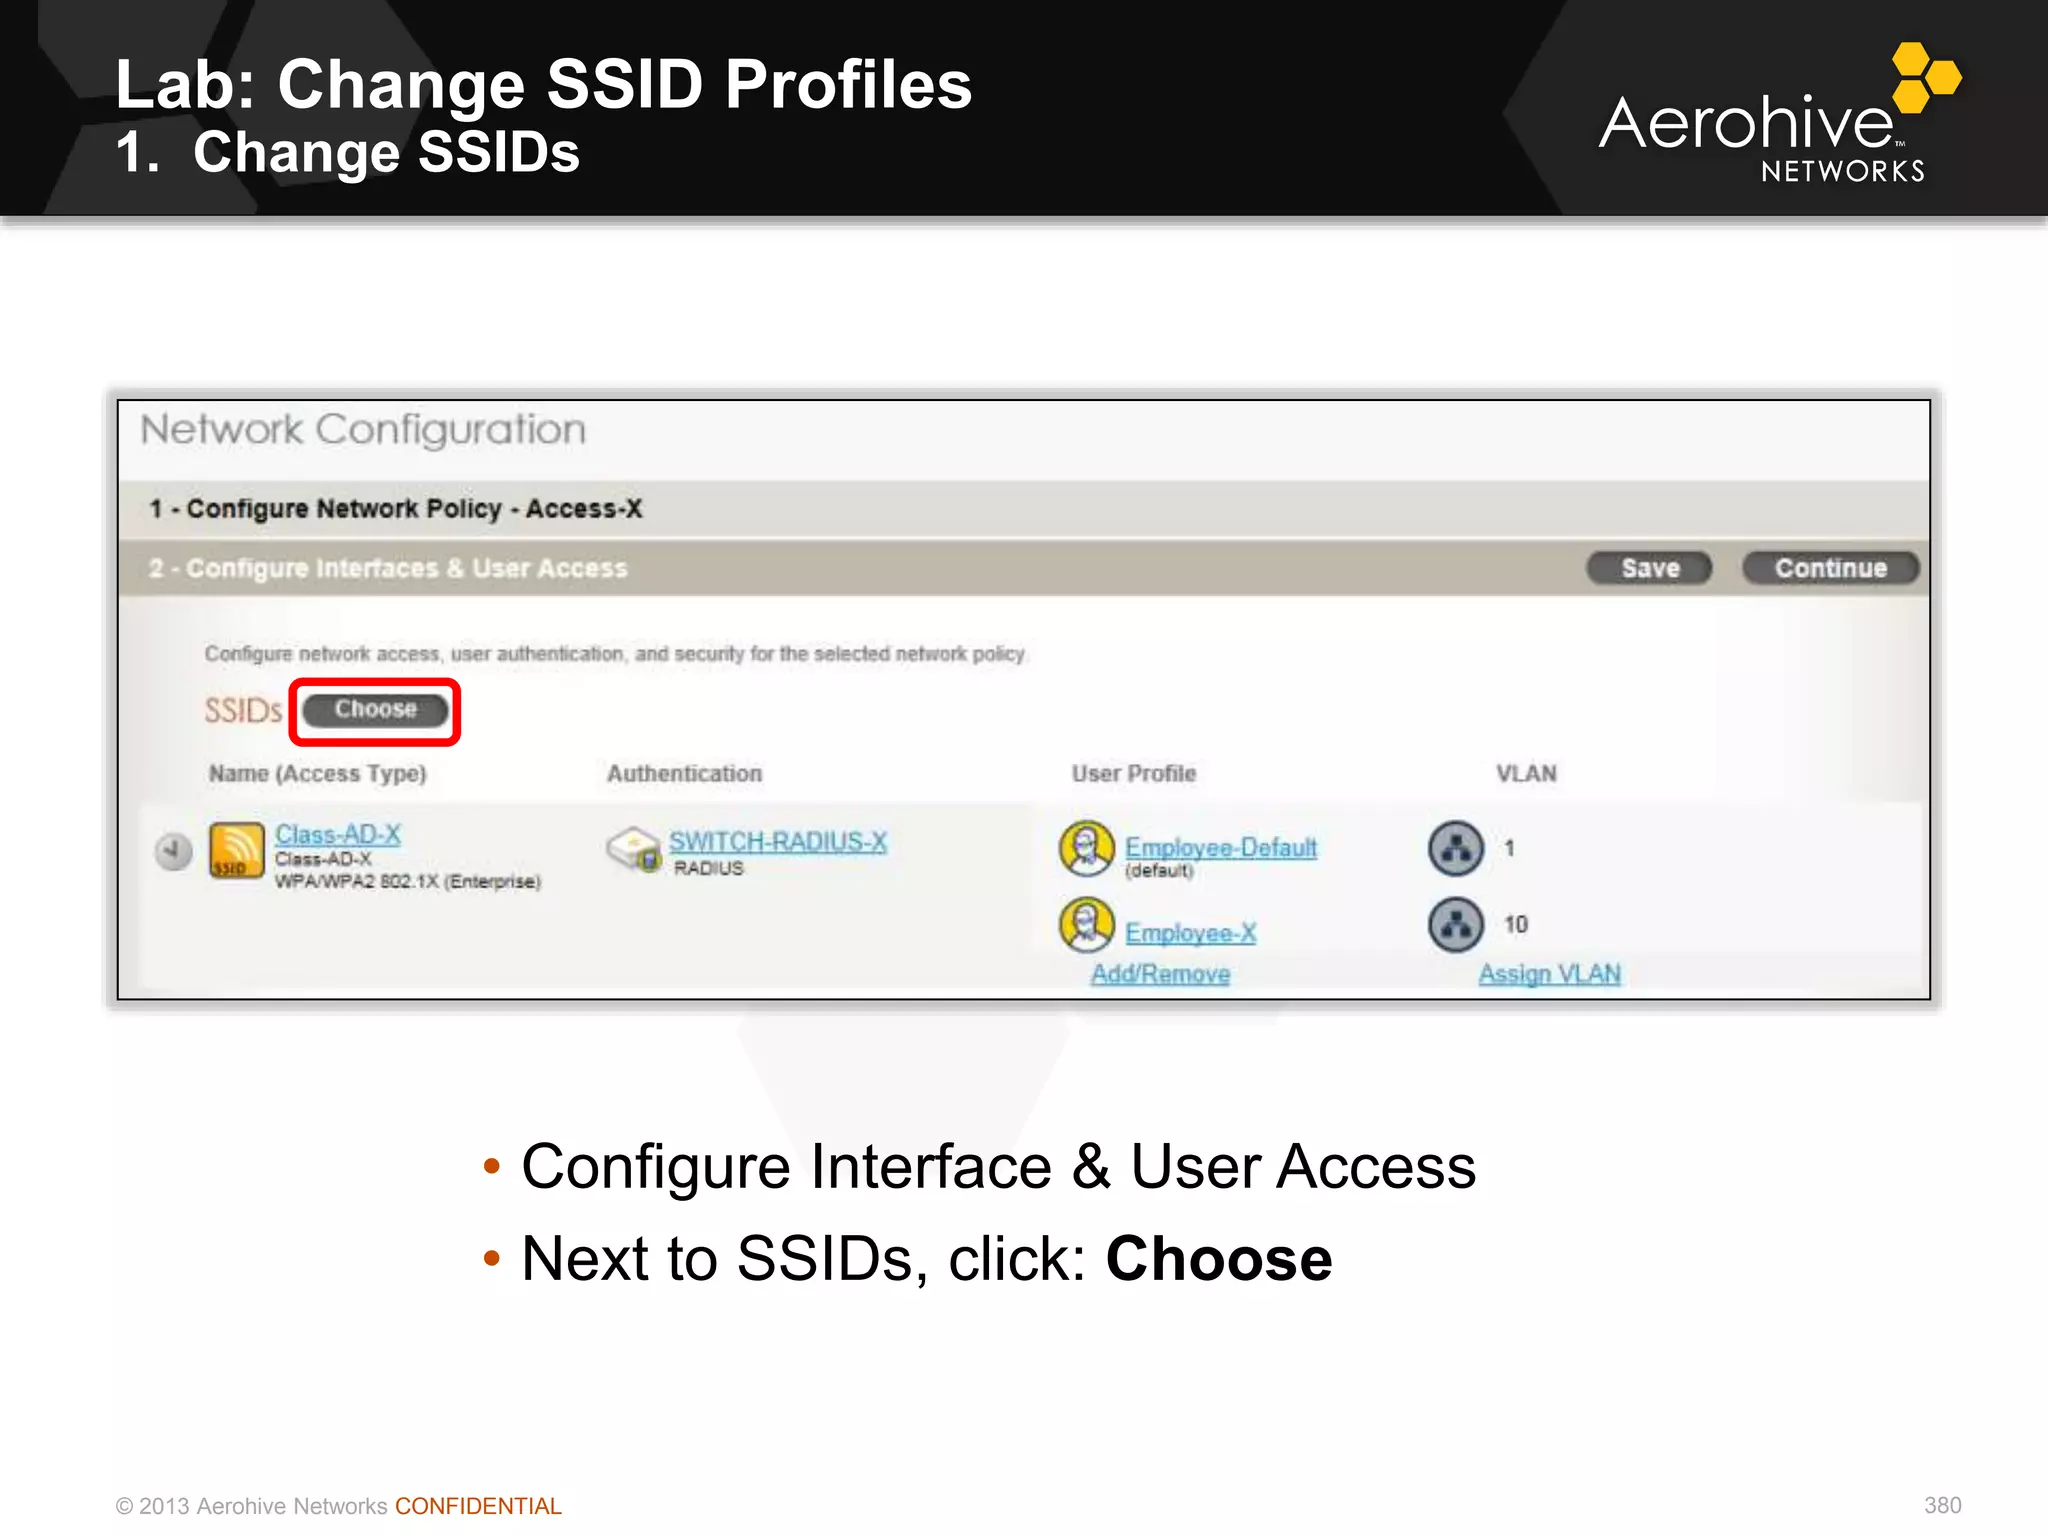The image size is (2048, 1536).
Task: Open section 1 - Configure Network Policy - Access-X
Action: pos(1024,509)
